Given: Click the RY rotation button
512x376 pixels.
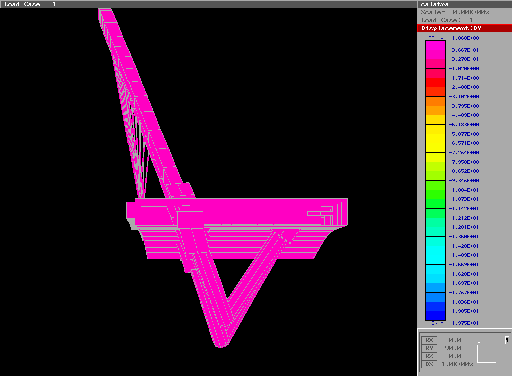Looking at the screenshot, I should click(429, 348).
